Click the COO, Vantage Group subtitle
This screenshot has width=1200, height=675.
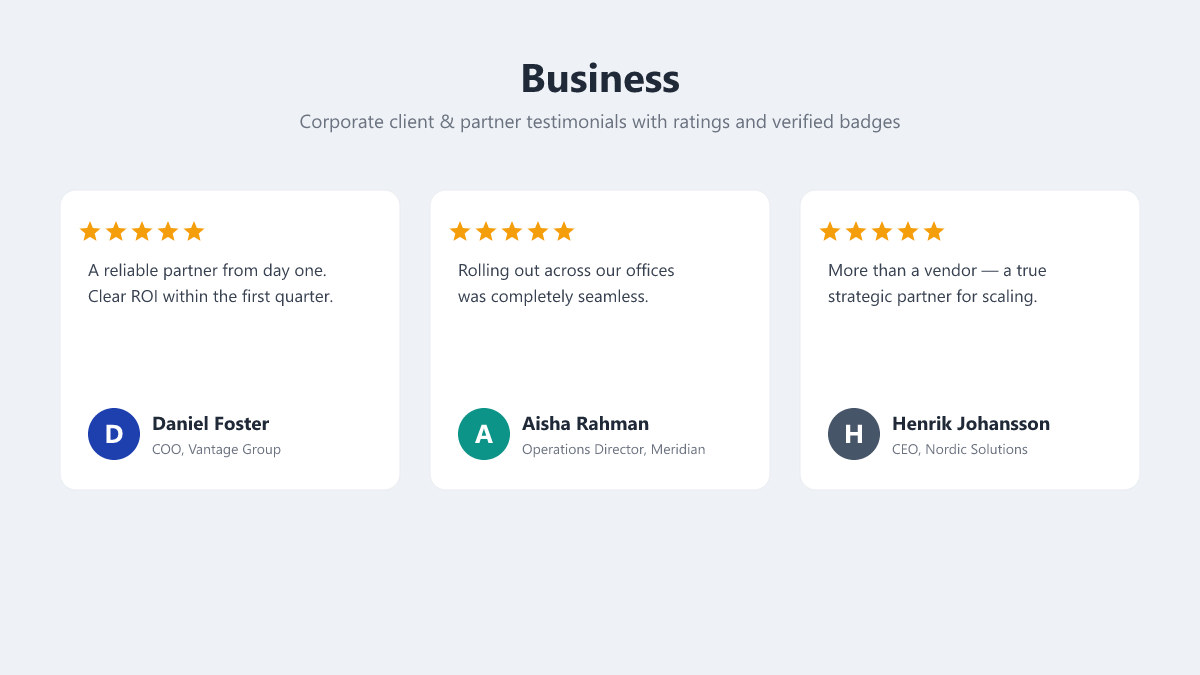[216, 449]
